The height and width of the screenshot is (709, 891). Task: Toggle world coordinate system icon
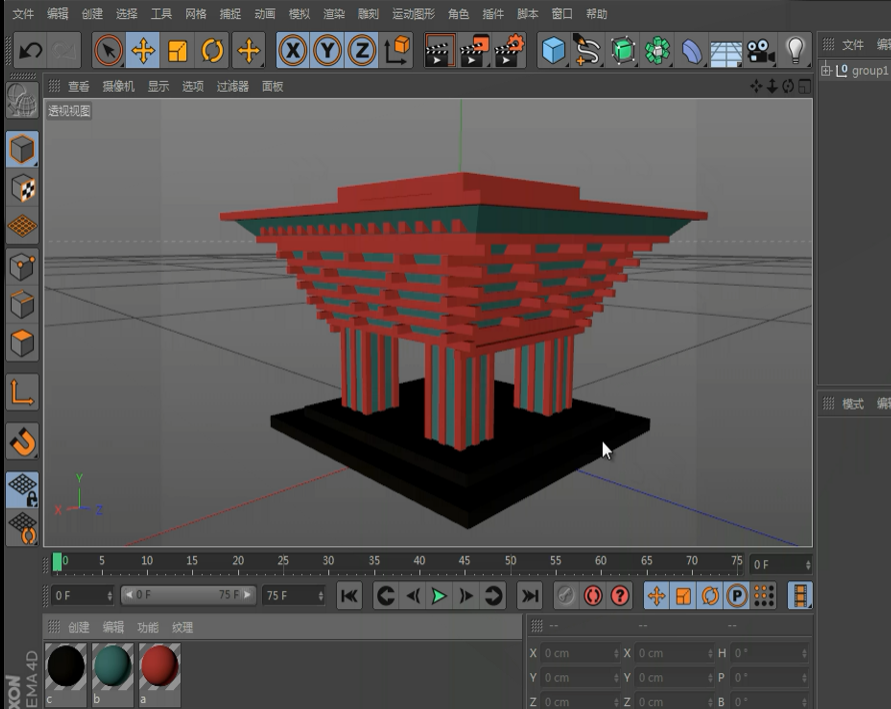[x=398, y=51]
